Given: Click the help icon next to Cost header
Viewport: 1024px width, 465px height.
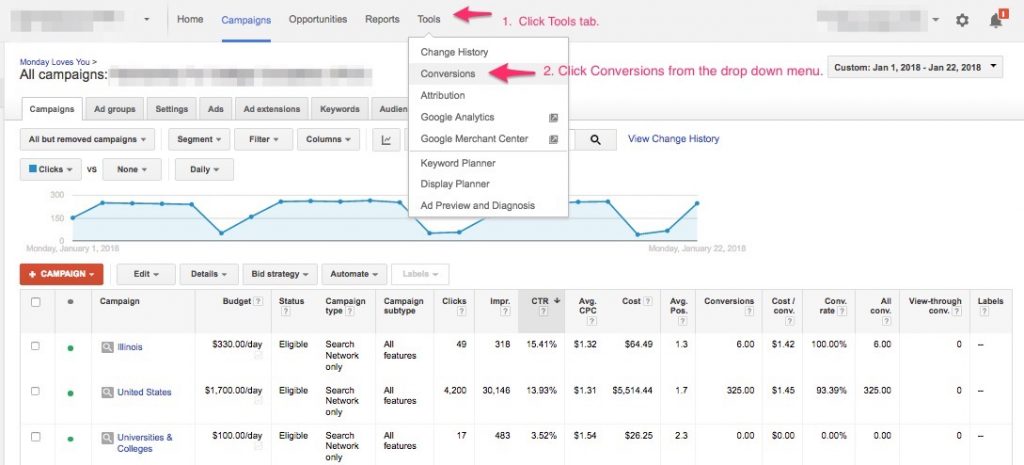Looking at the screenshot, I should pos(648,302).
